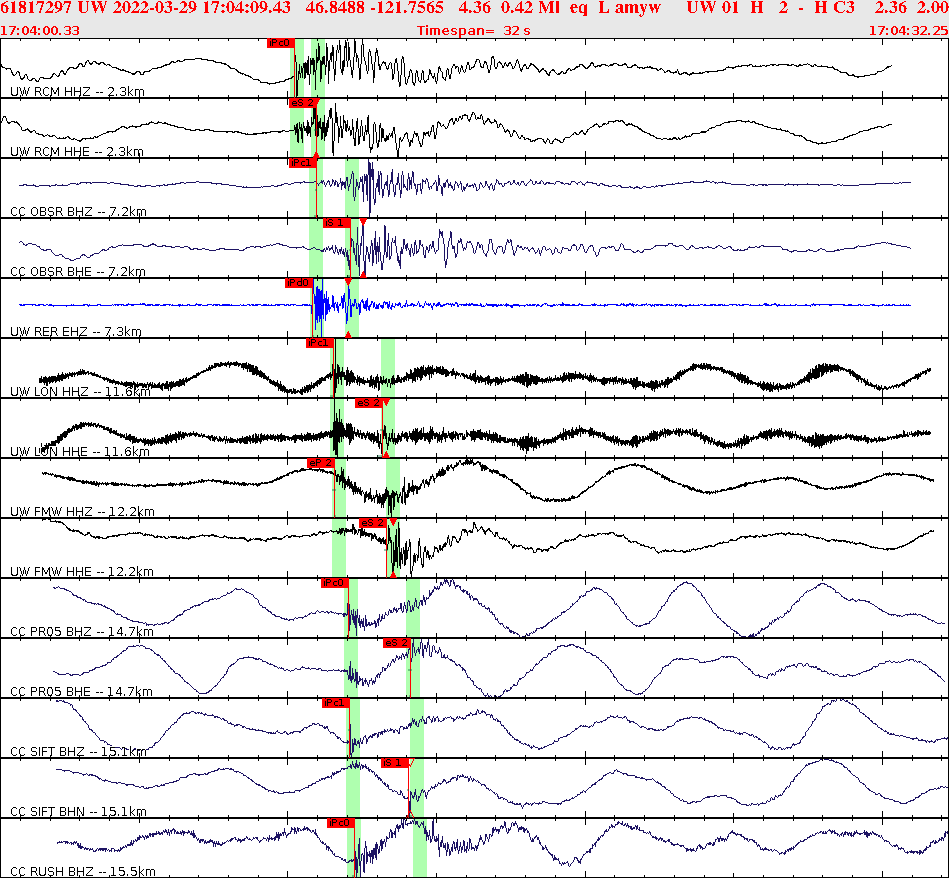Click the iPc1 pick flag on CC OBSR BHZ

300,163
